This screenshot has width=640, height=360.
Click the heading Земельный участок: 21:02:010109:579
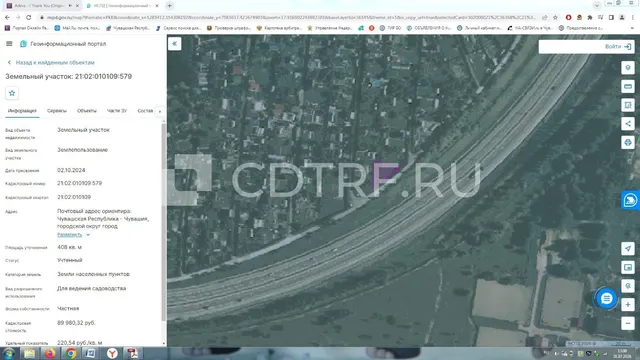(x=69, y=76)
